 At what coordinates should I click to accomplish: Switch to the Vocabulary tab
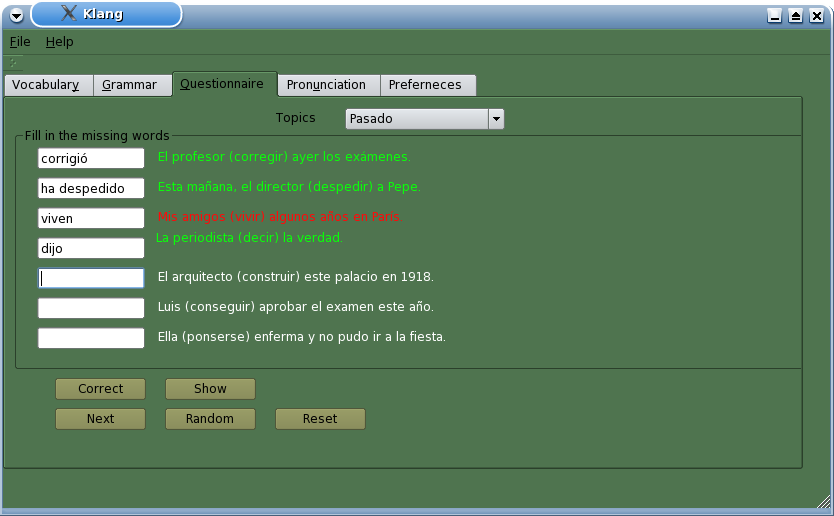coord(48,85)
